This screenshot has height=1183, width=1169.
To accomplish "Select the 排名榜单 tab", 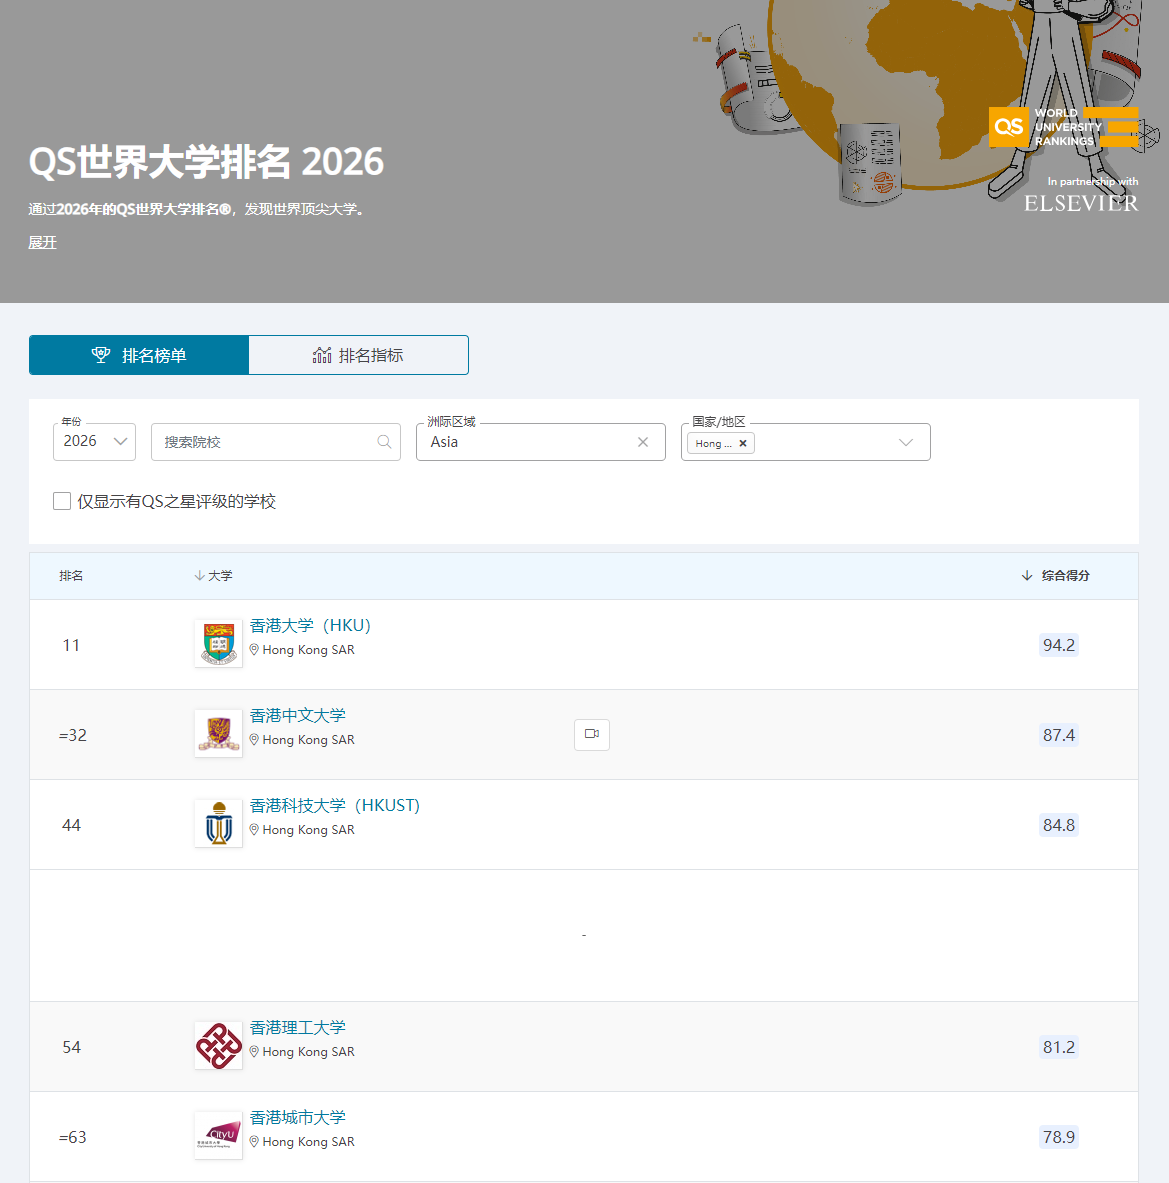I will click(x=139, y=355).
